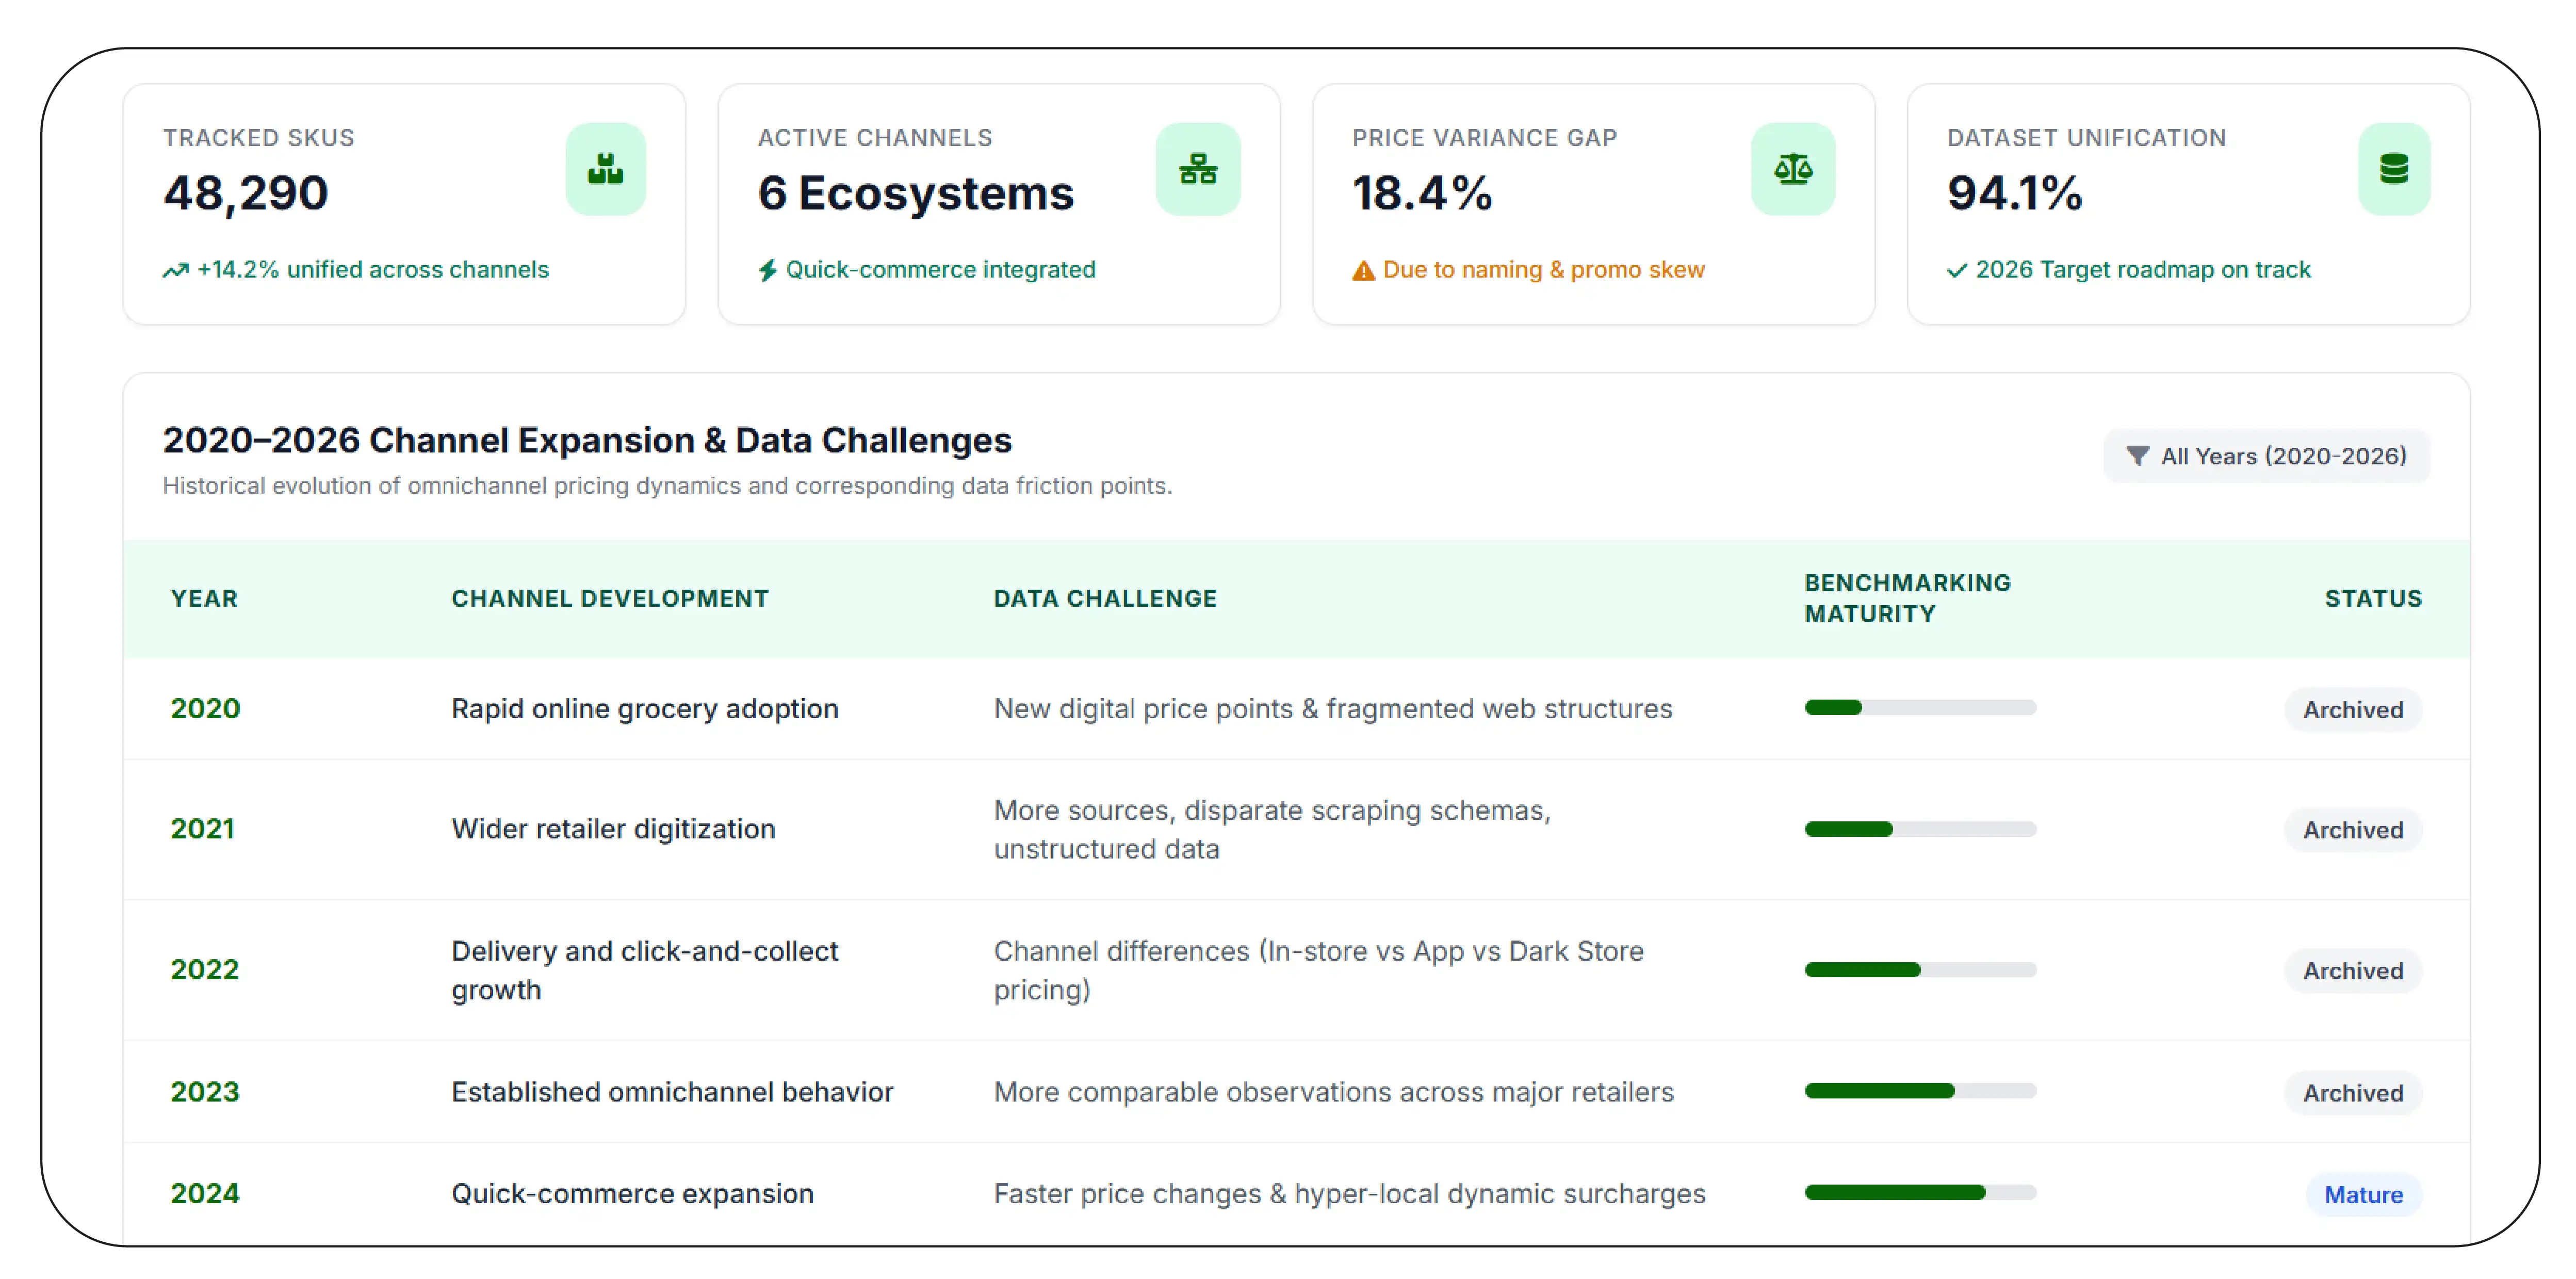Click the Archived status badge for 2020

2353,710
